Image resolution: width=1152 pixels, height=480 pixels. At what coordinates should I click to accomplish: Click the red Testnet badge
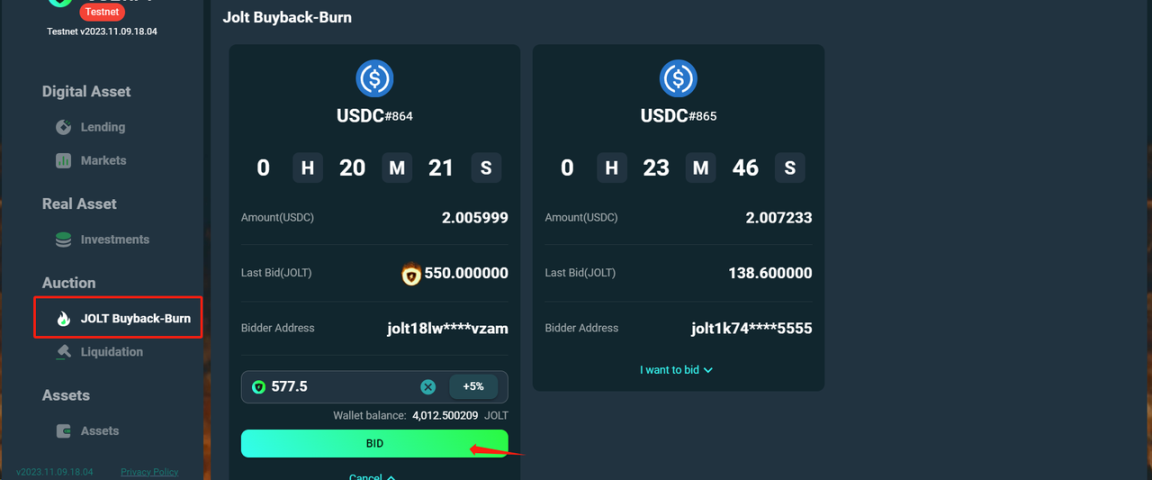[x=103, y=12]
